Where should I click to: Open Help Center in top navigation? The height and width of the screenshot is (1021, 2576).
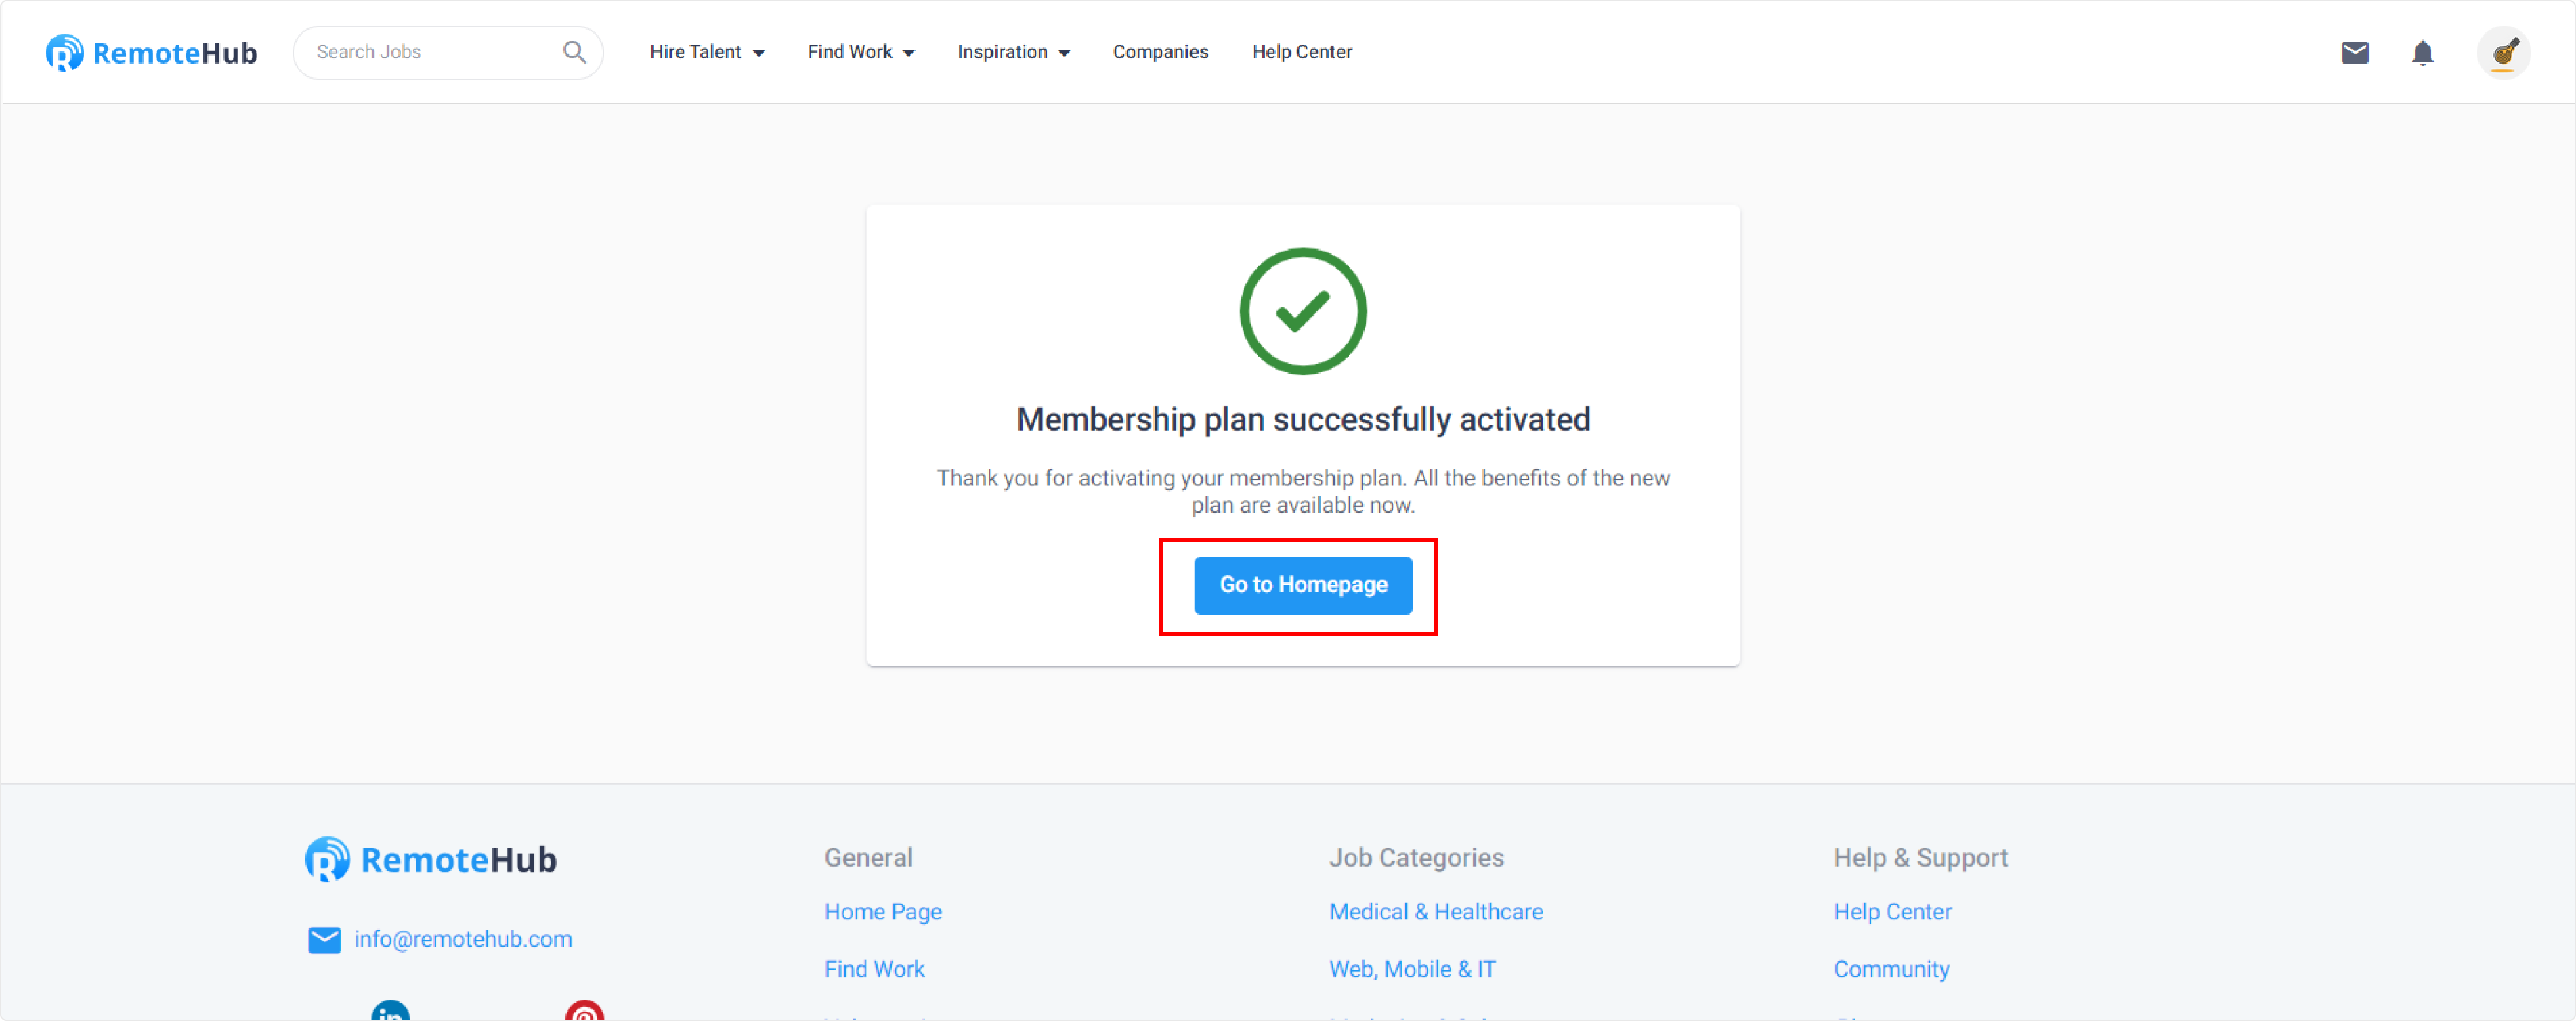1302,52
